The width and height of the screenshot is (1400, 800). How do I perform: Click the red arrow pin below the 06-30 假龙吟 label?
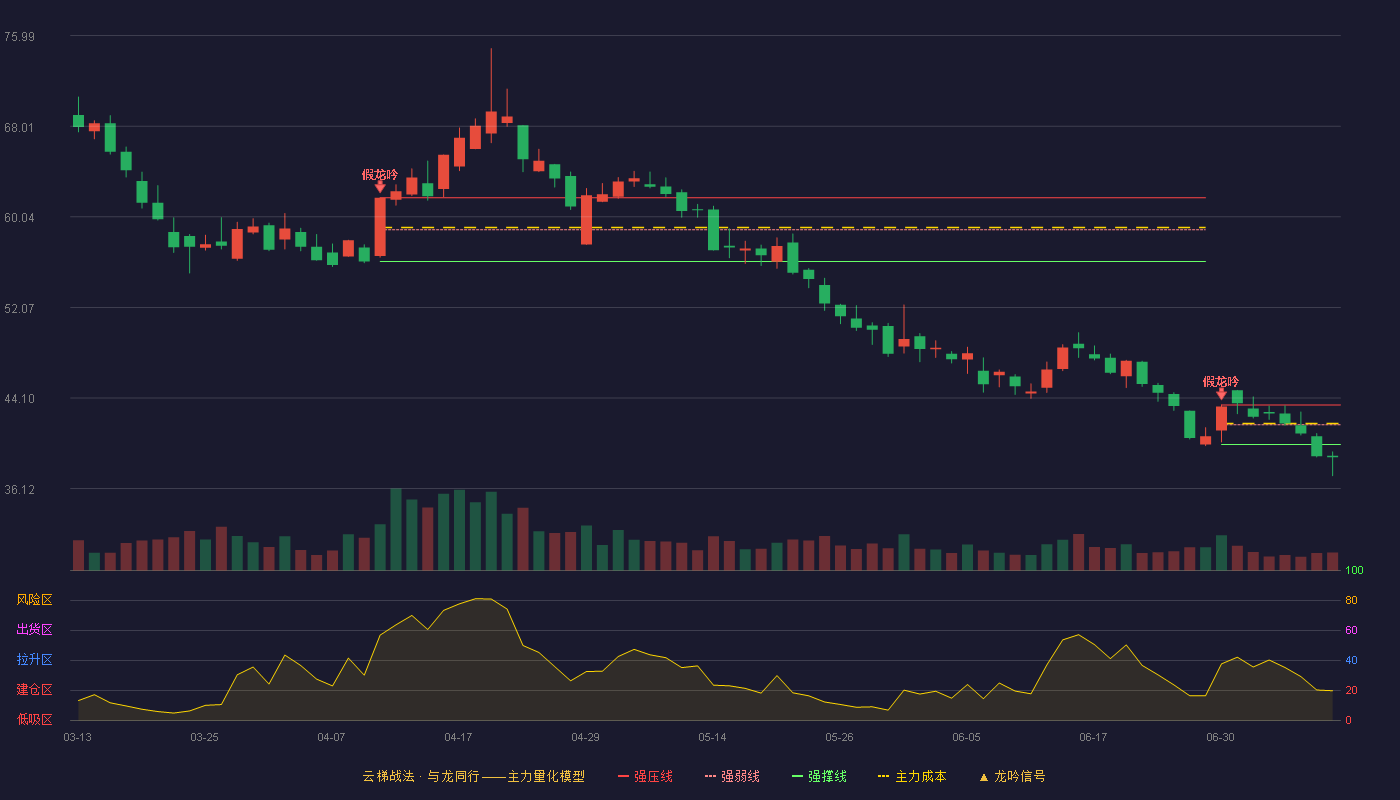[1221, 395]
